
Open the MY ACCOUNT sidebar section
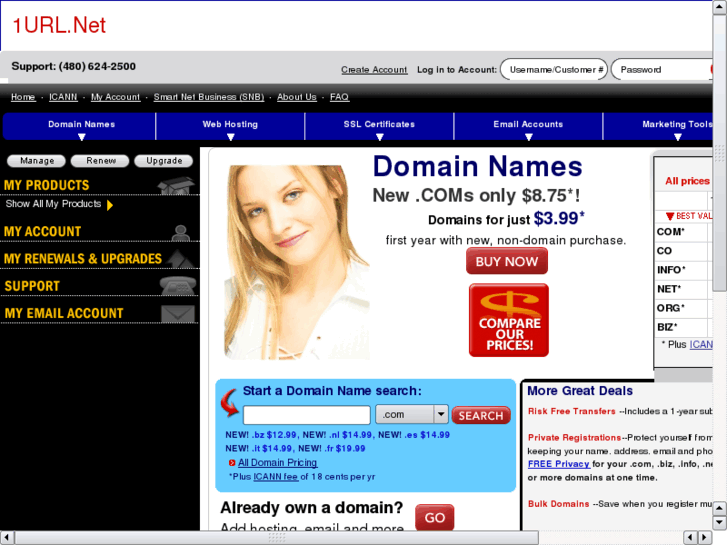point(42,231)
